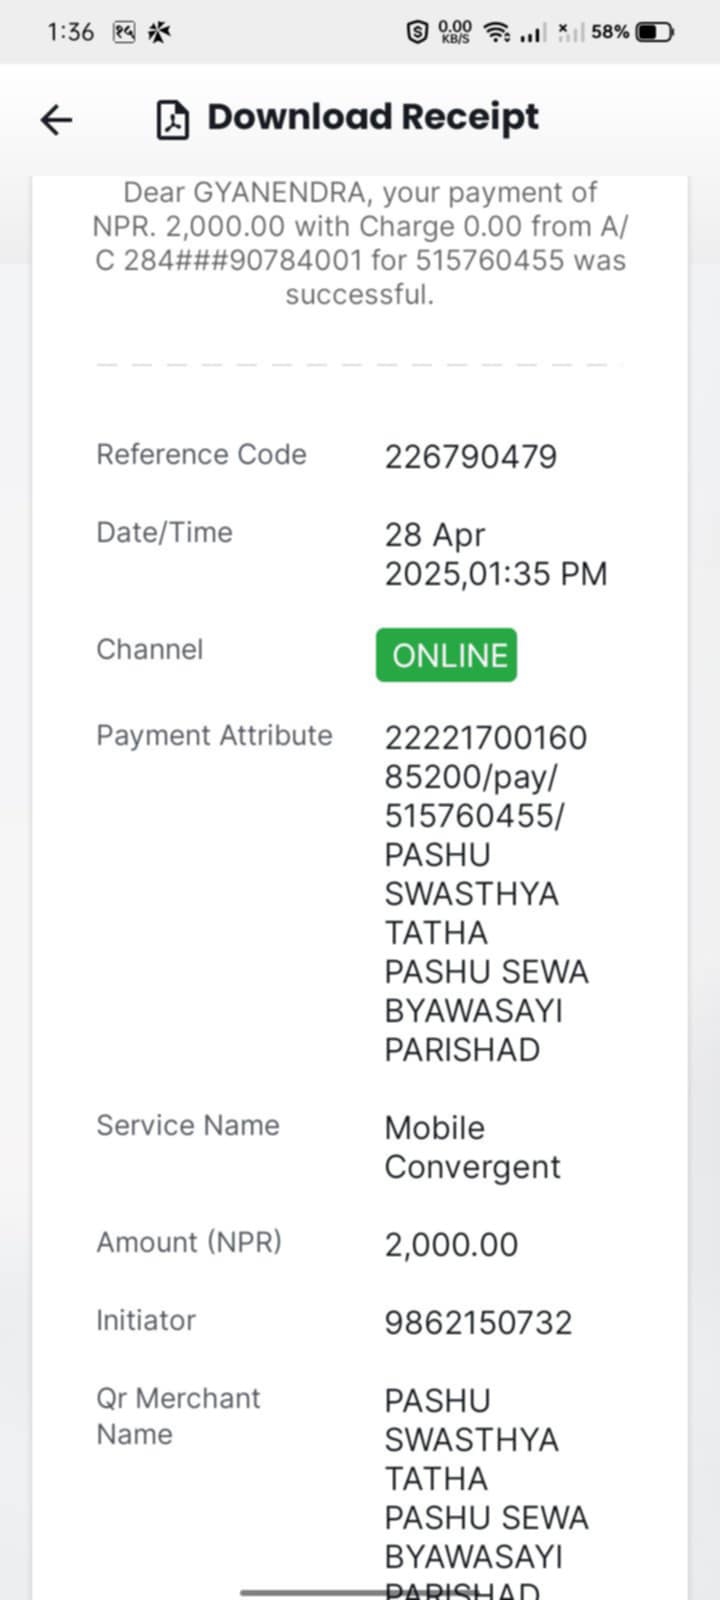Open the Download Receipt button

(348, 119)
